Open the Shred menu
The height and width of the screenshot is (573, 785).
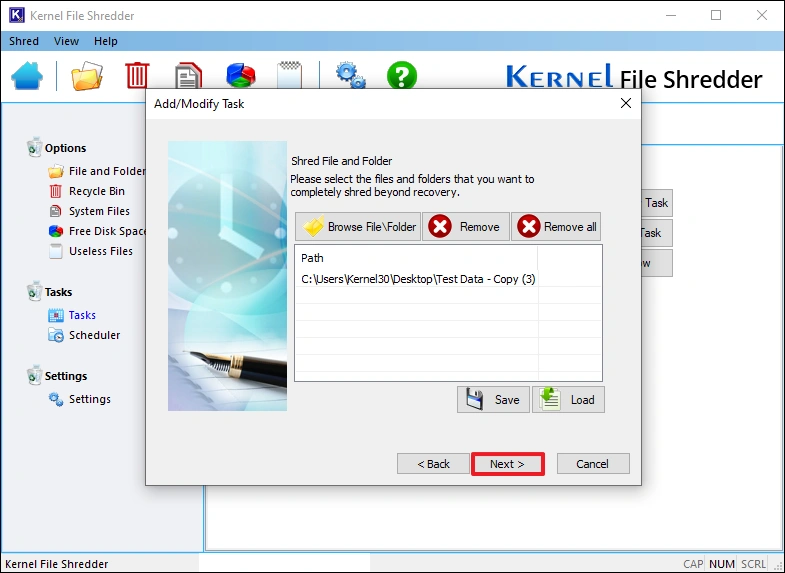(x=24, y=41)
